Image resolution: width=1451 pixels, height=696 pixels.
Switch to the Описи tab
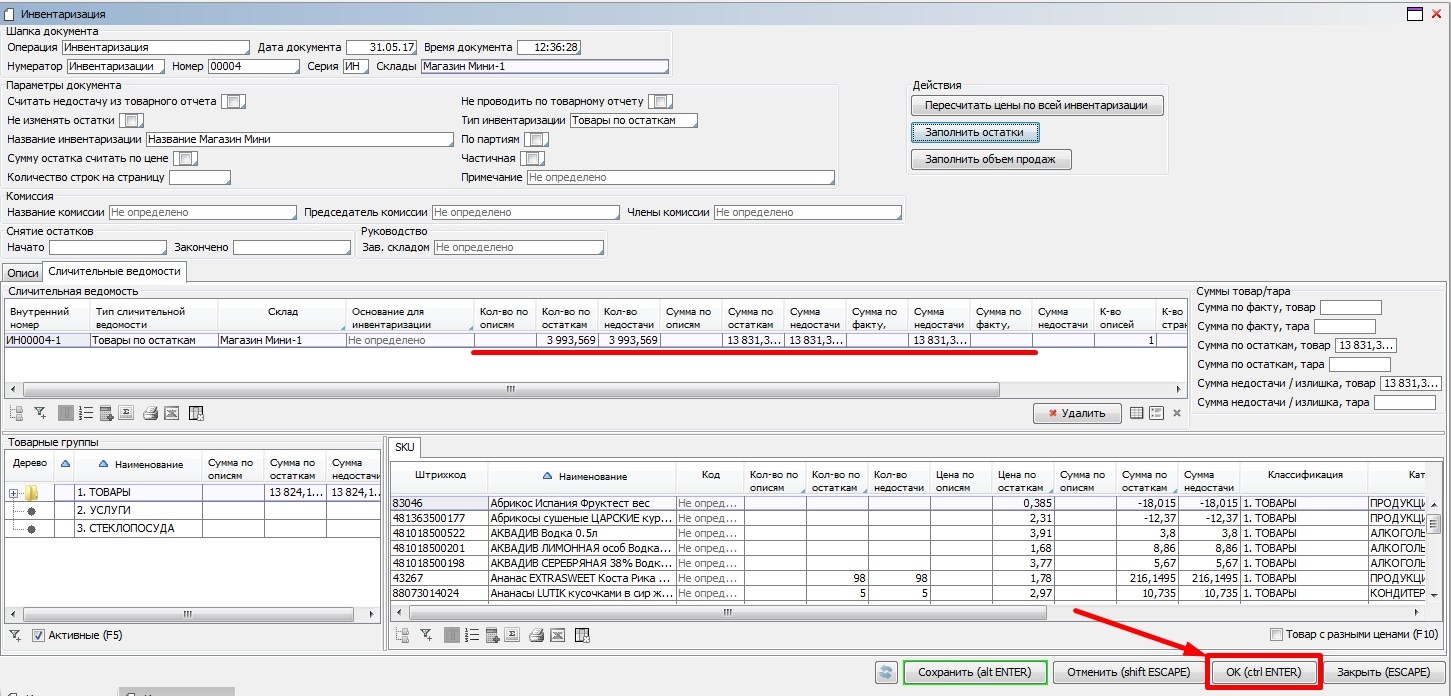[x=23, y=273]
